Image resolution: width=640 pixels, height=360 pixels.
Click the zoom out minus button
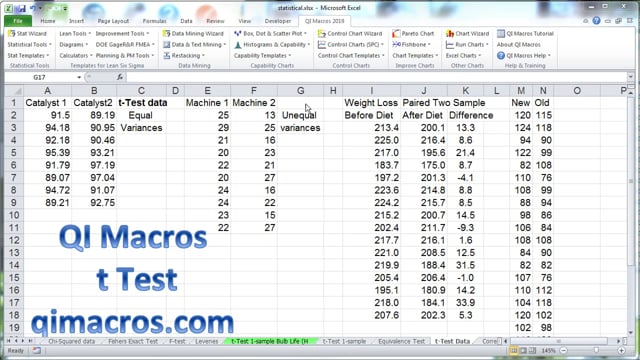(x=564, y=350)
